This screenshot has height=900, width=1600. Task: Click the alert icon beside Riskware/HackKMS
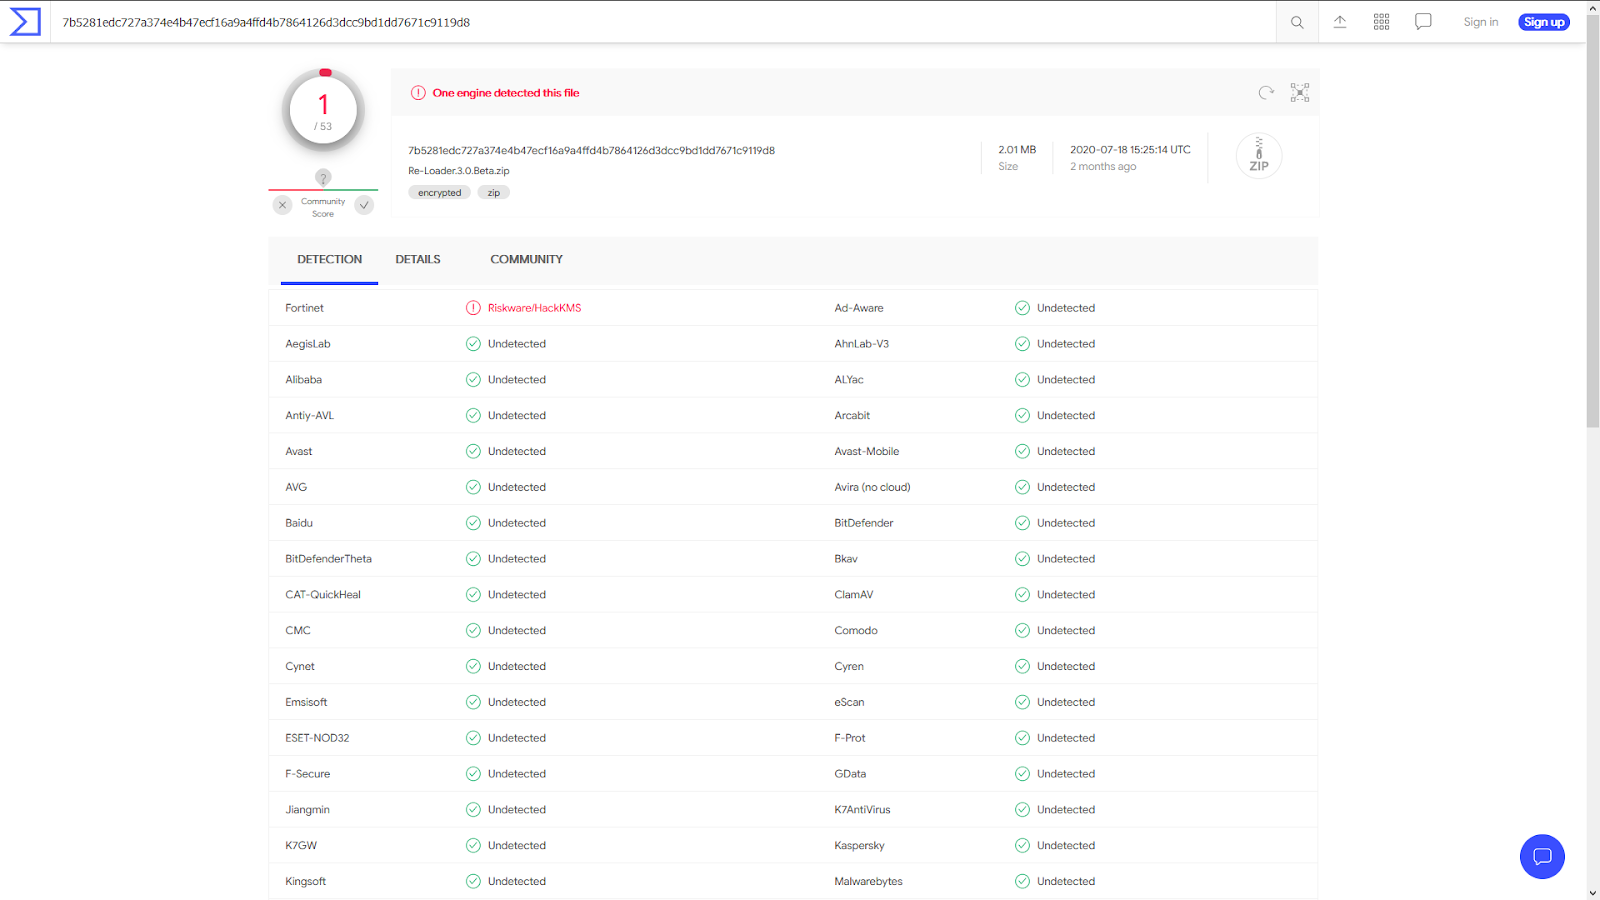pos(473,308)
